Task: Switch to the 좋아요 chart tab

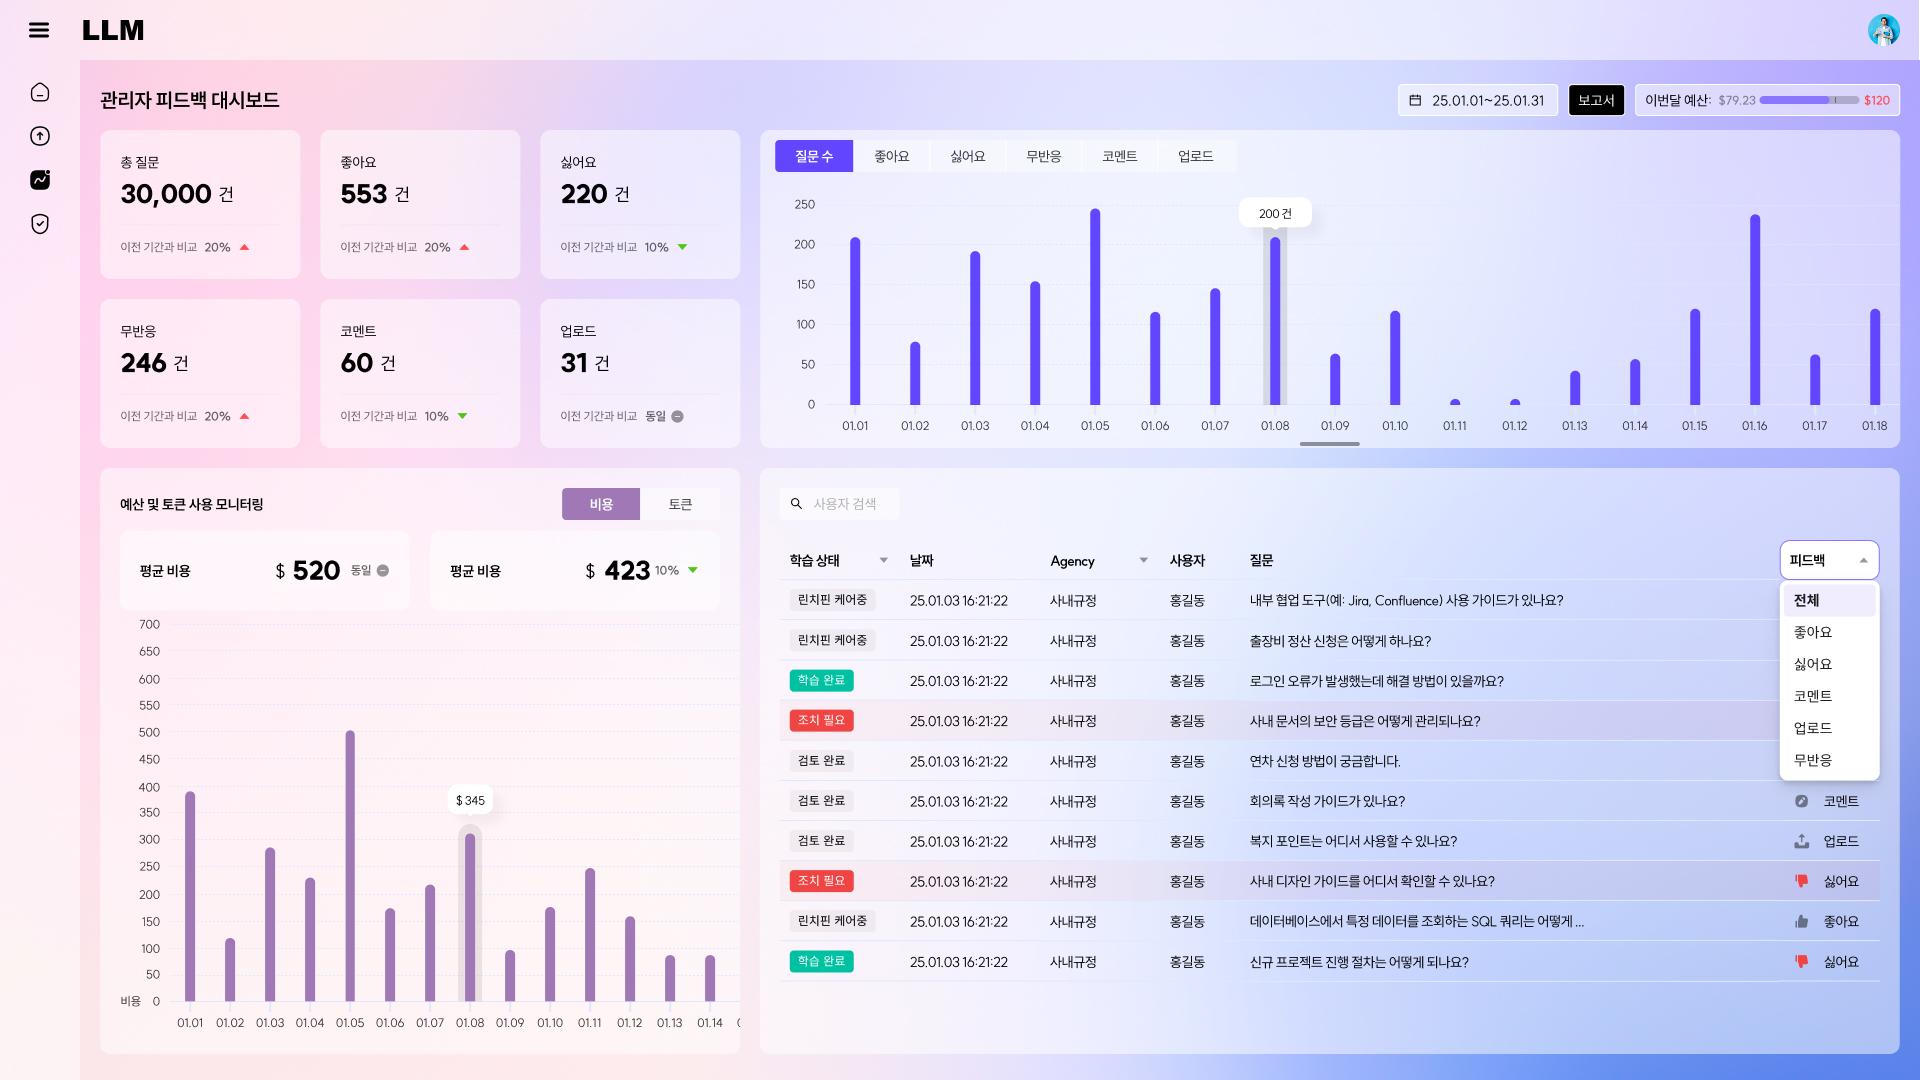Action: point(891,156)
